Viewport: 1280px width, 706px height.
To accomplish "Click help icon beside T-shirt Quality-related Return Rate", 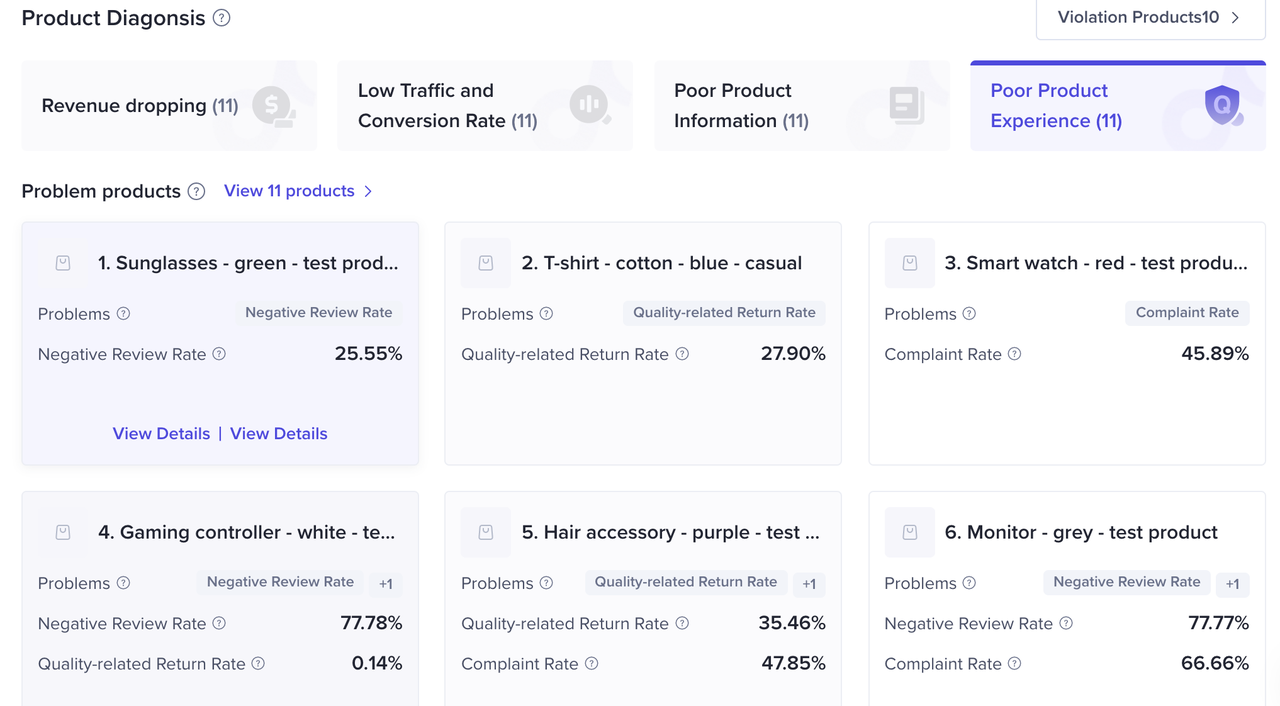I will click(x=682, y=354).
